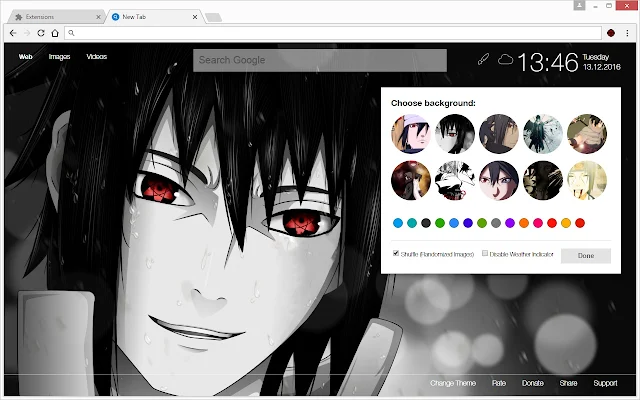Image resolution: width=640 pixels, height=400 pixels.
Task: Open the Support link
Action: 605,383
